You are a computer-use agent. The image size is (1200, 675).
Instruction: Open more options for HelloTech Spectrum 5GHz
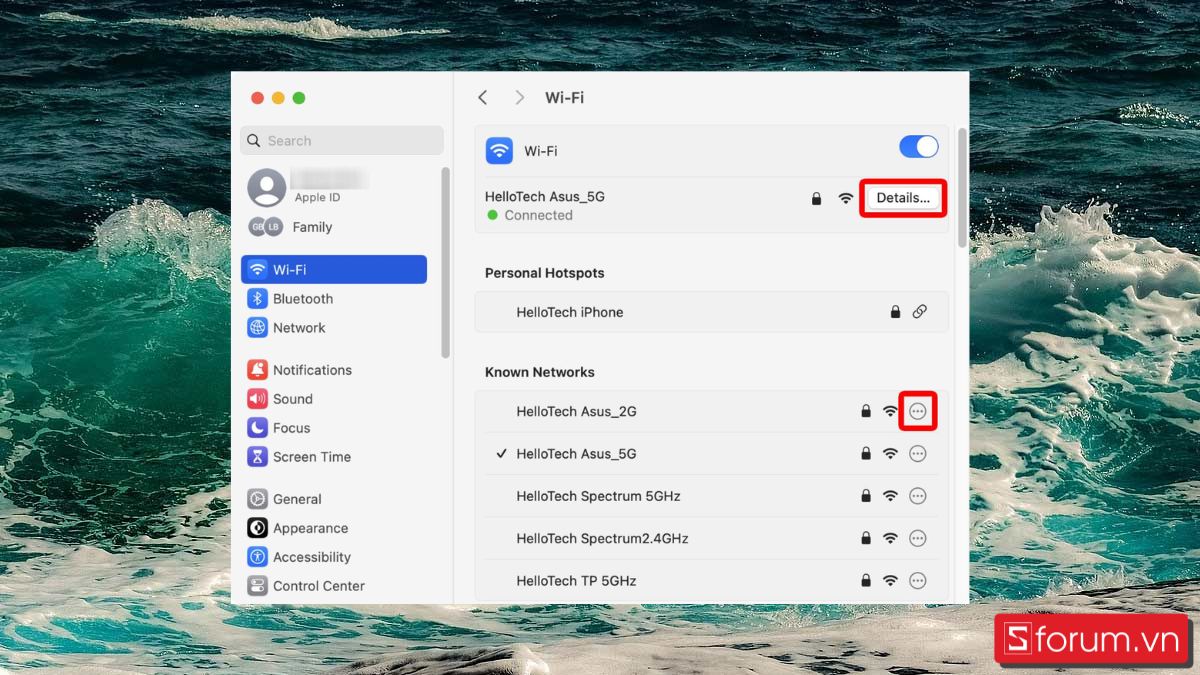point(918,495)
